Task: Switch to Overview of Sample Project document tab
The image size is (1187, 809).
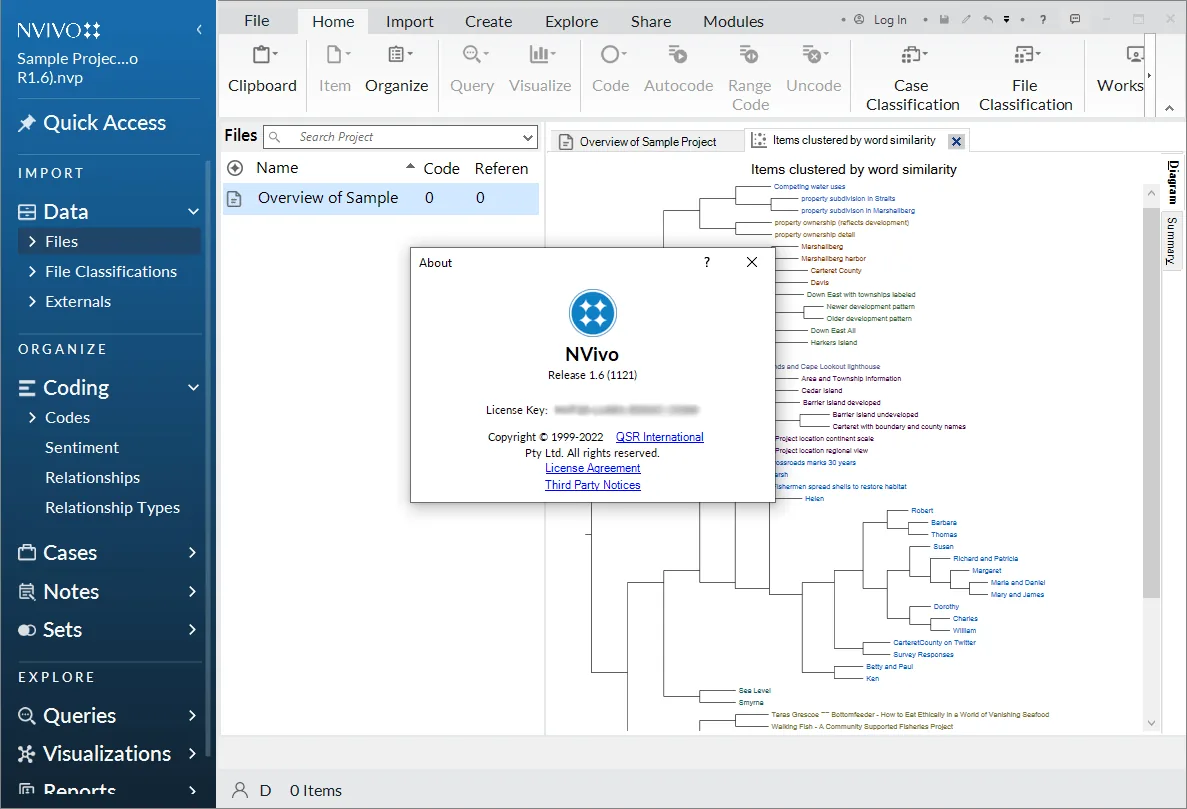Action: tap(645, 142)
